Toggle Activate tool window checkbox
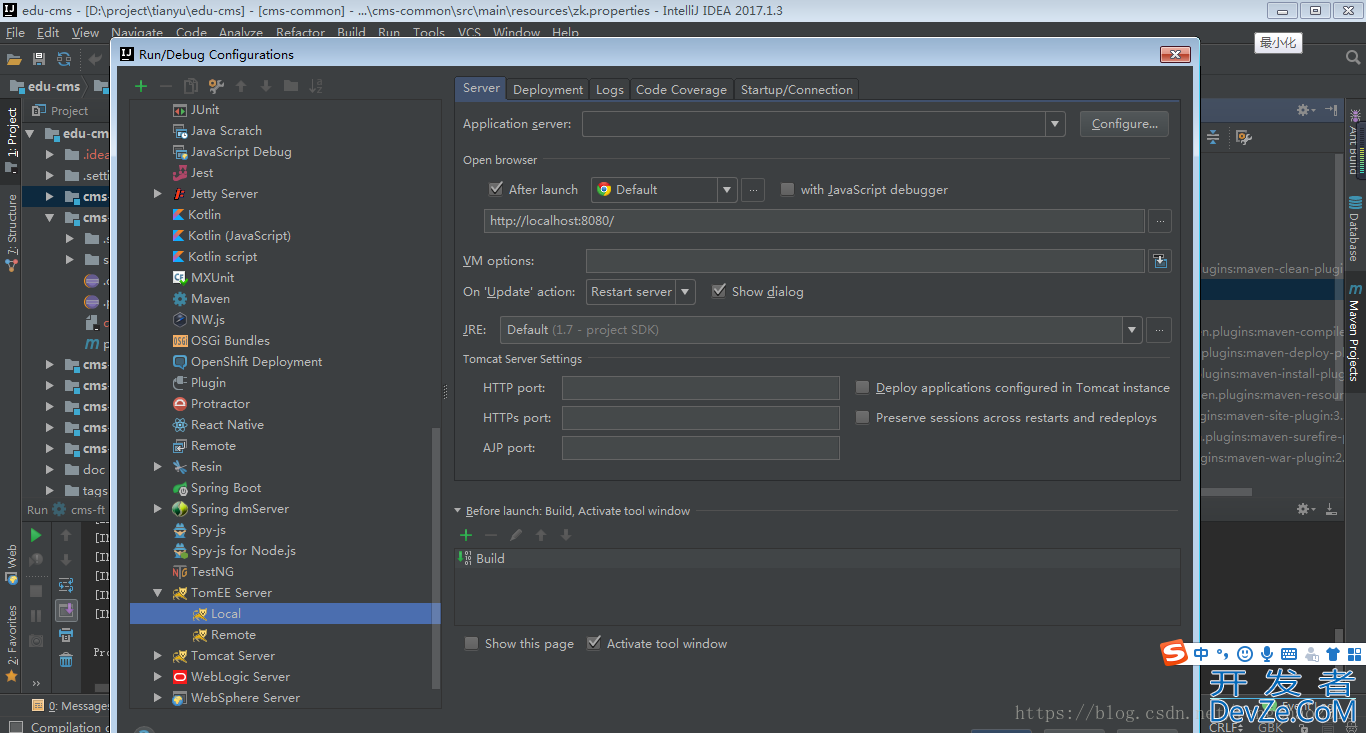The height and width of the screenshot is (733, 1366). [594, 643]
